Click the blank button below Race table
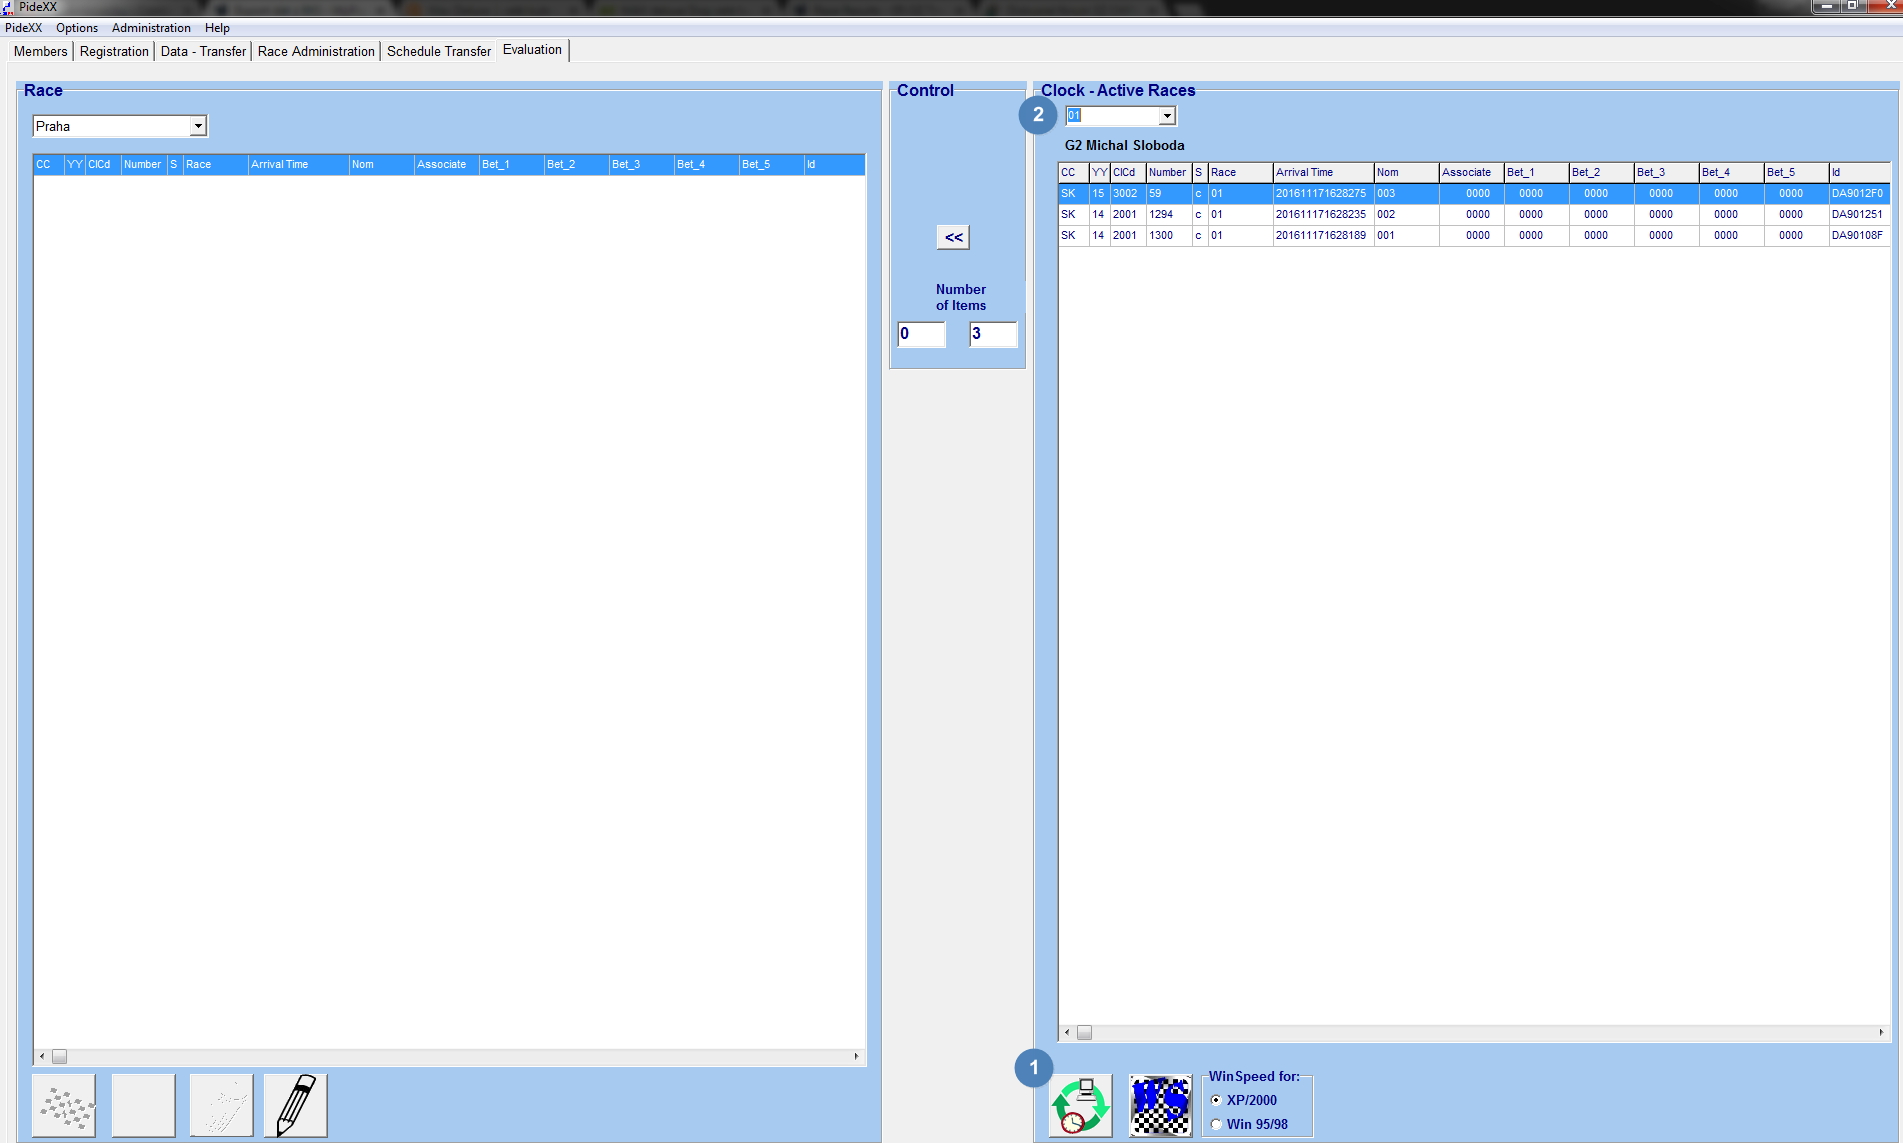 point(144,1105)
